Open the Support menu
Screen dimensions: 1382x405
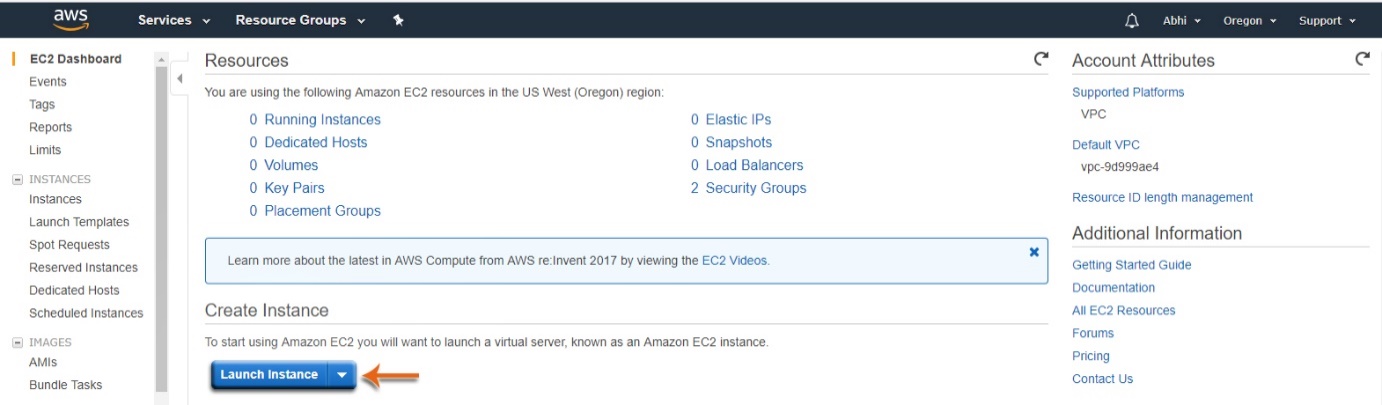[1327, 20]
